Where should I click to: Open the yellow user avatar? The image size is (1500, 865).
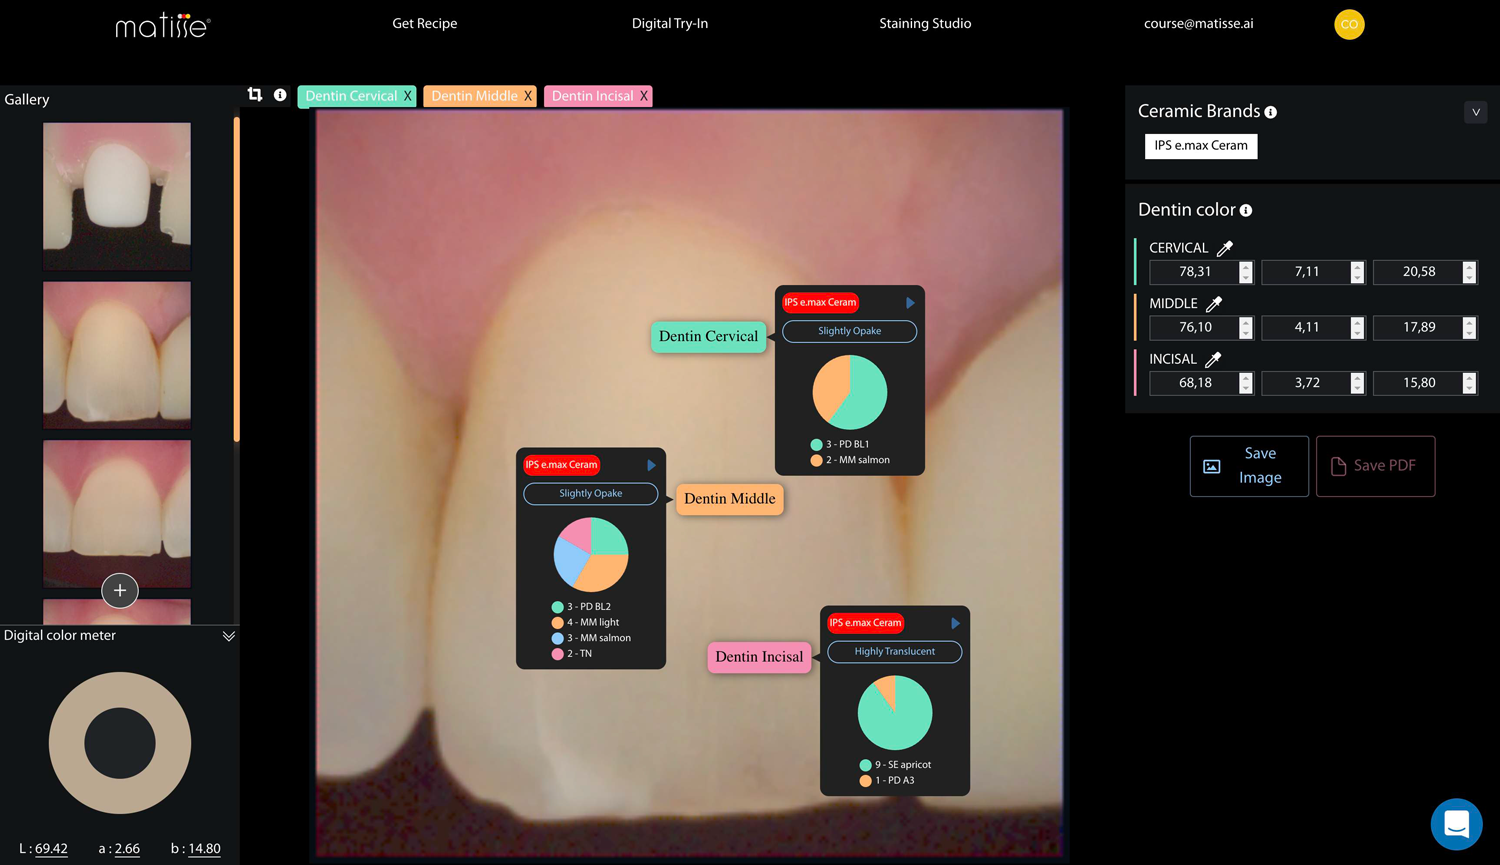(x=1349, y=24)
